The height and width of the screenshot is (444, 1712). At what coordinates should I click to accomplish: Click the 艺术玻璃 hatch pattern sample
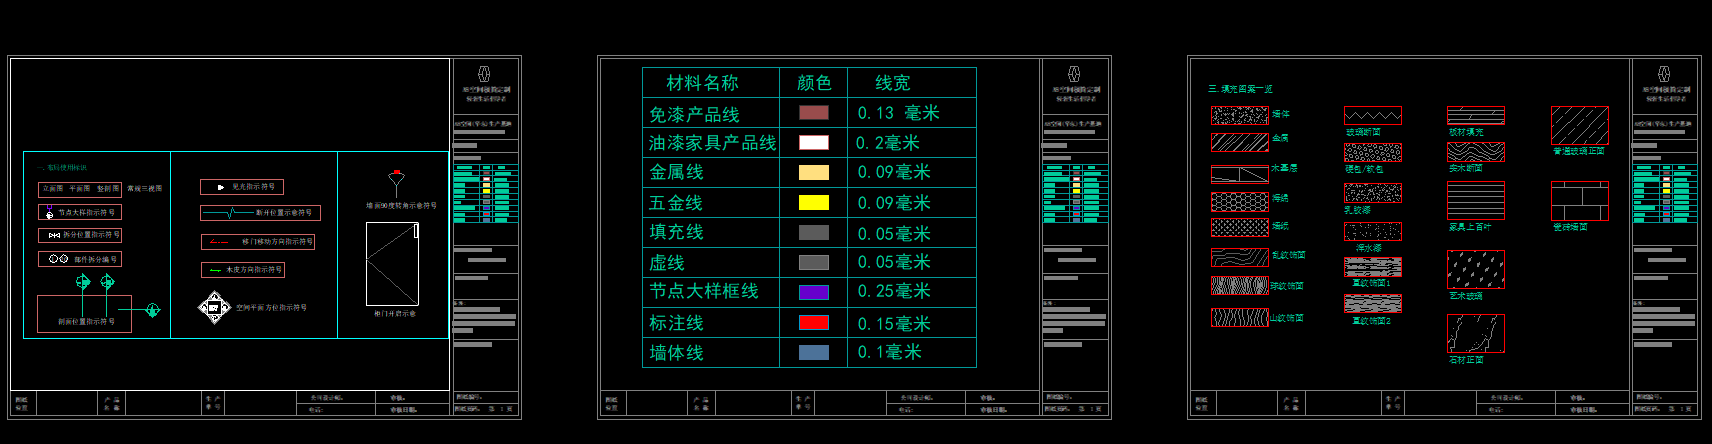pyautogui.click(x=1475, y=269)
